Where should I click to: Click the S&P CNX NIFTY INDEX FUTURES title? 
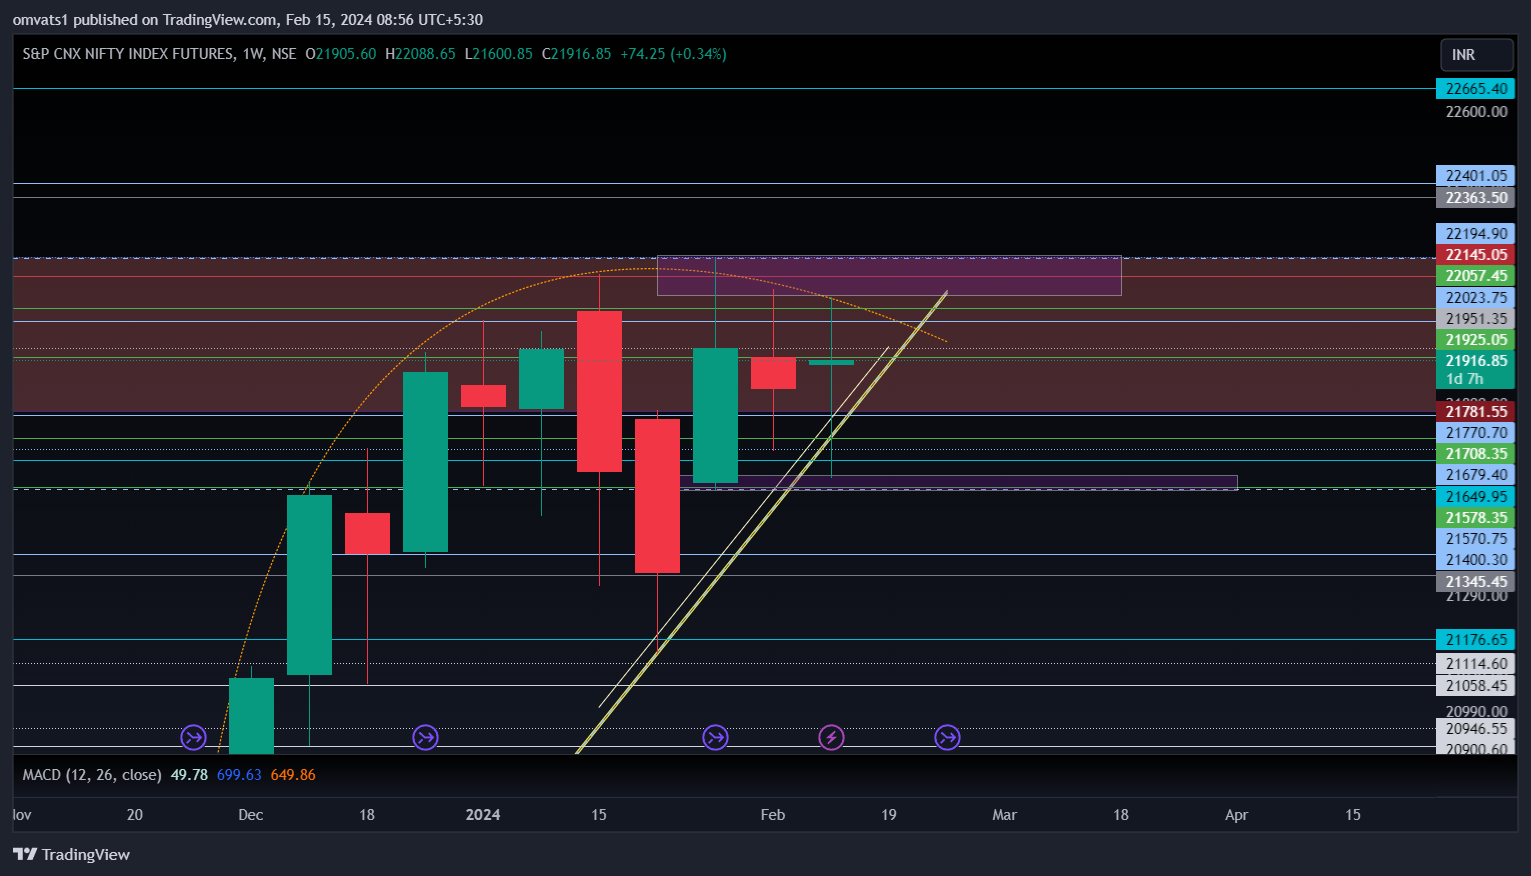pyautogui.click(x=129, y=54)
